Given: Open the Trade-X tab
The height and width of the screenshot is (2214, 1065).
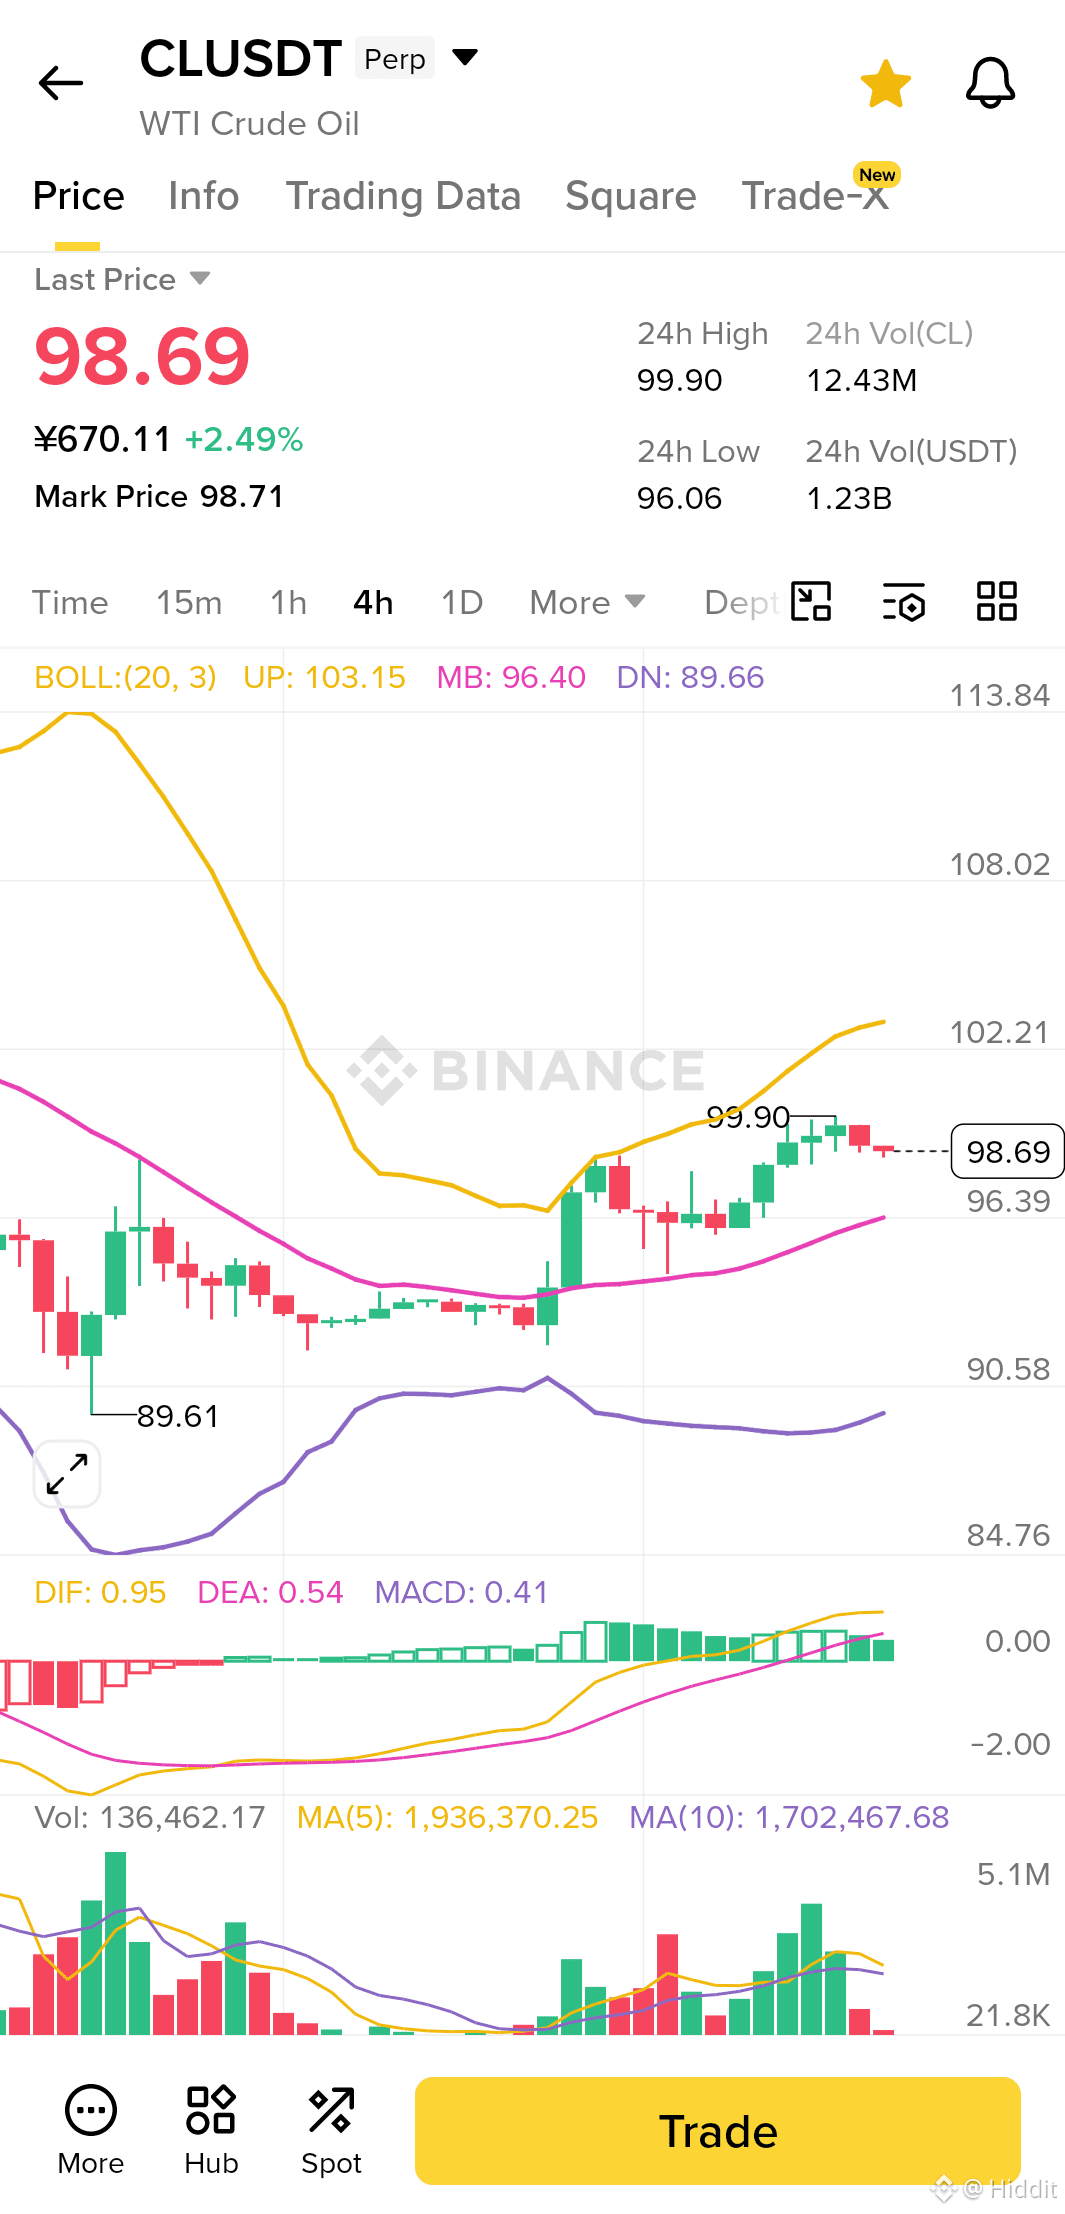Looking at the screenshot, I should click(815, 196).
